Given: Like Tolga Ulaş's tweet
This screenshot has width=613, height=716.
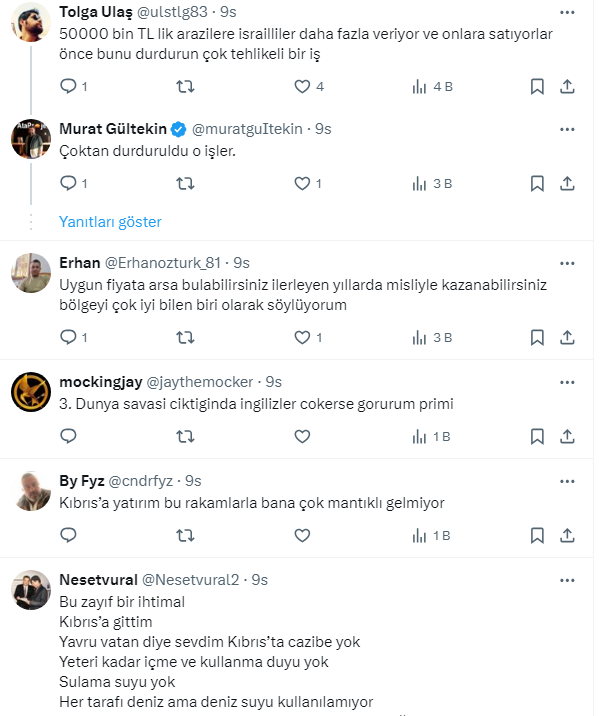Looking at the screenshot, I should [302, 87].
